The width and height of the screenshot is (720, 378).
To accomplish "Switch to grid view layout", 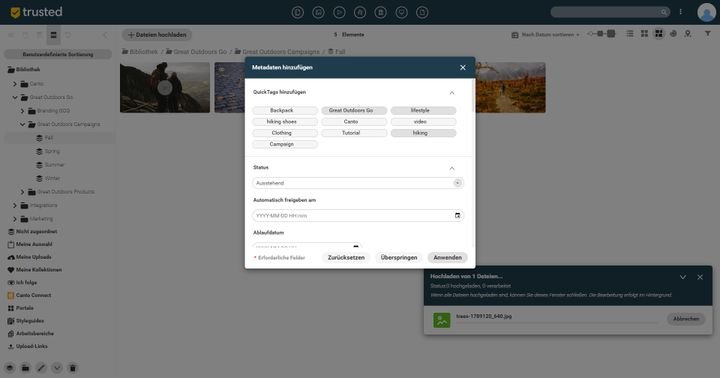I will pos(644,34).
